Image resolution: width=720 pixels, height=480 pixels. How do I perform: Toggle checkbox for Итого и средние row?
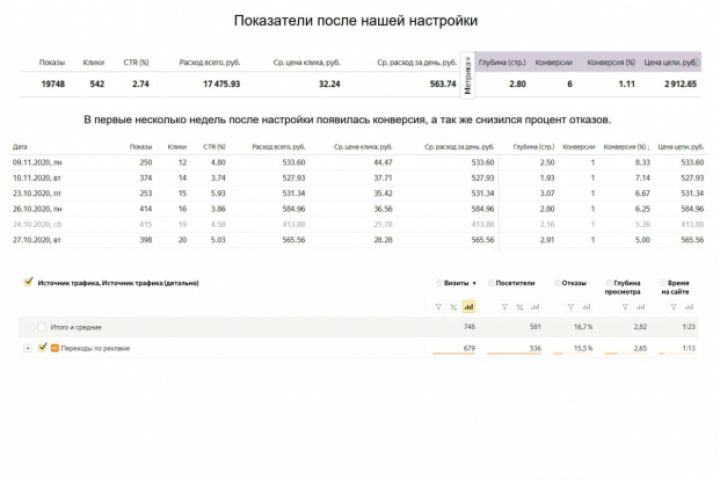click(x=42, y=327)
